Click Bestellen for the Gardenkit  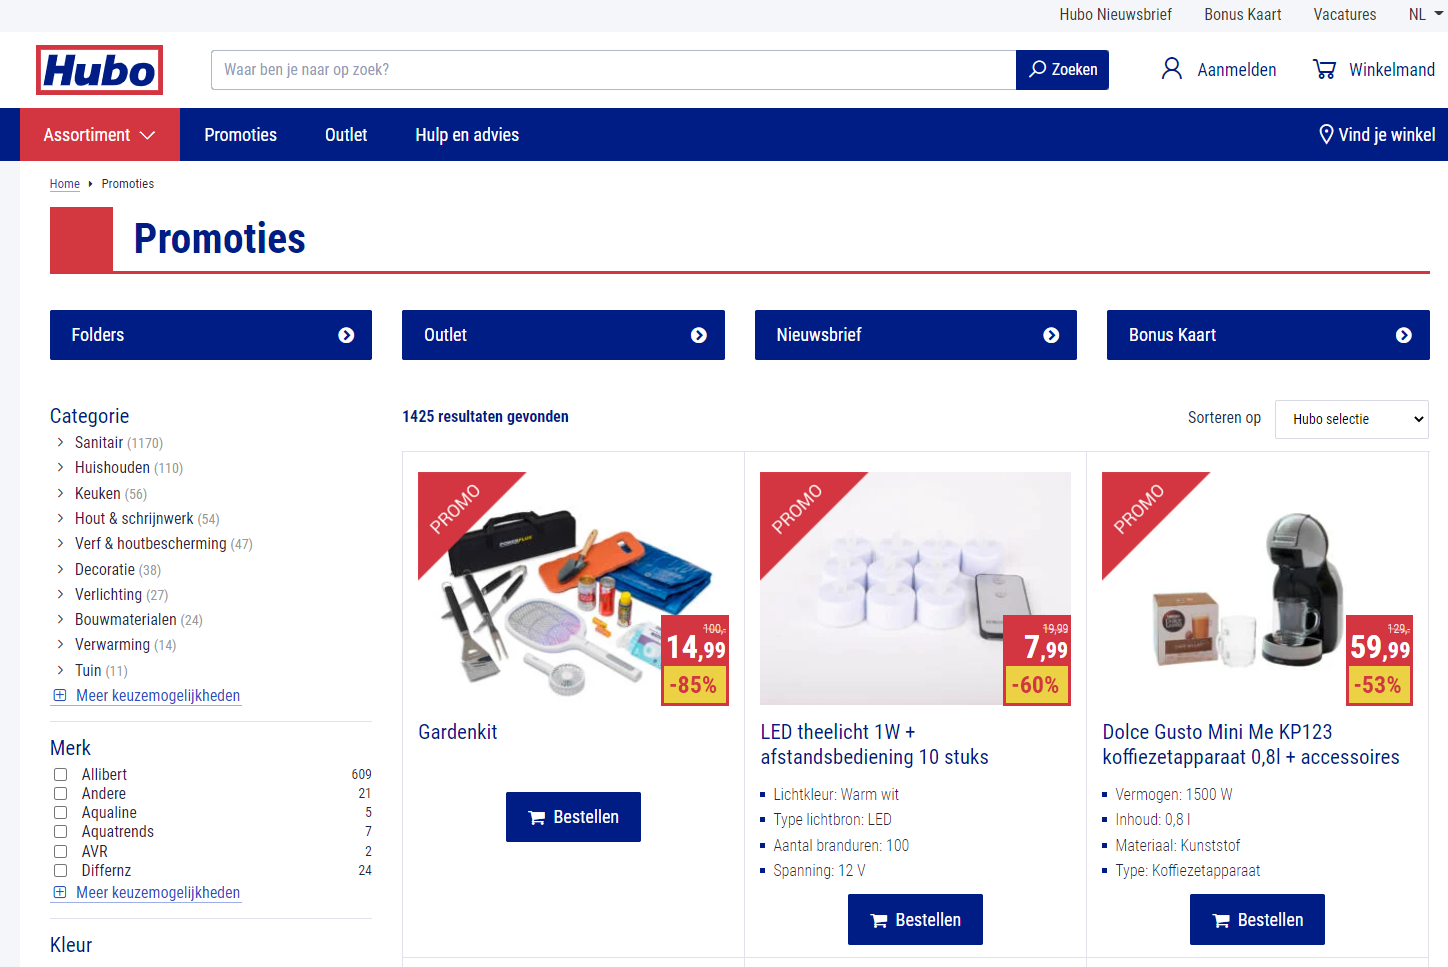pyautogui.click(x=573, y=817)
